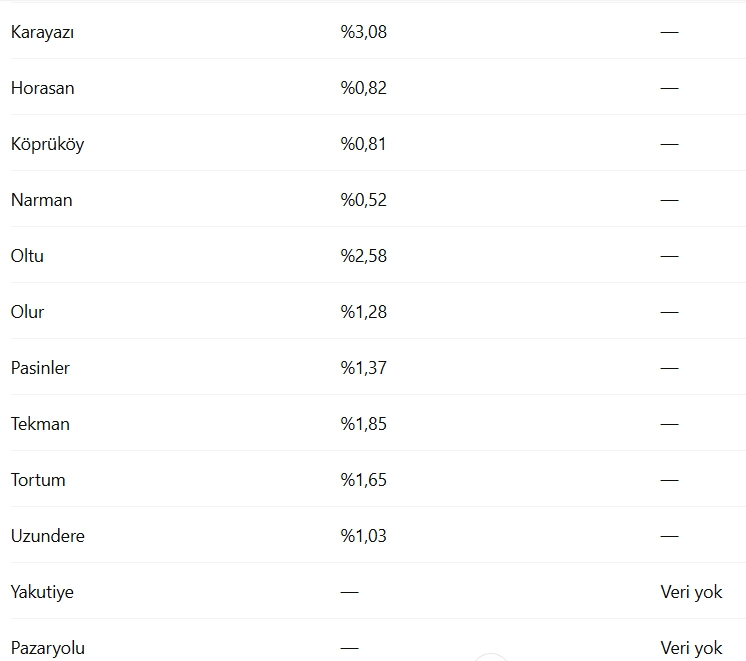Click the Pasinler district name
746x661 pixels.
(40, 368)
